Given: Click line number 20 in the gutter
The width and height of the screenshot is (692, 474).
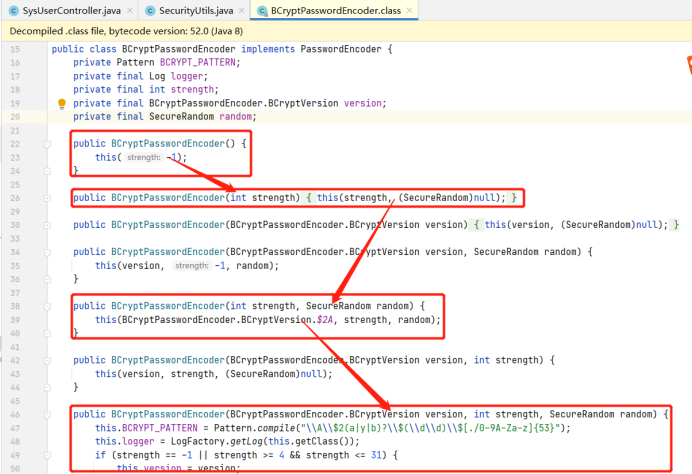Looking at the screenshot, I should [x=15, y=117].
